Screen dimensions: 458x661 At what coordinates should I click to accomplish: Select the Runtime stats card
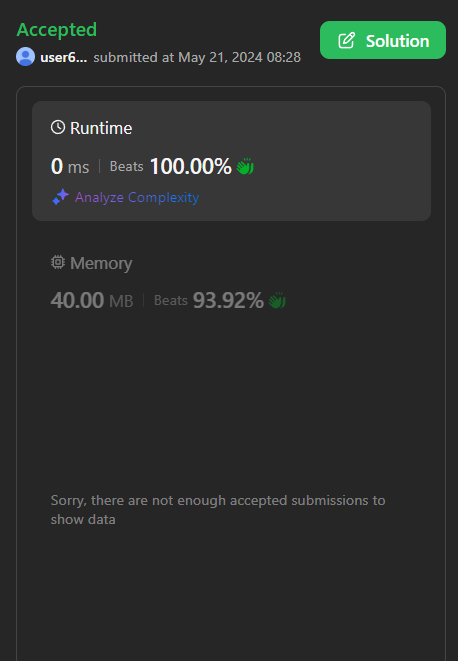tap(232, 161)
